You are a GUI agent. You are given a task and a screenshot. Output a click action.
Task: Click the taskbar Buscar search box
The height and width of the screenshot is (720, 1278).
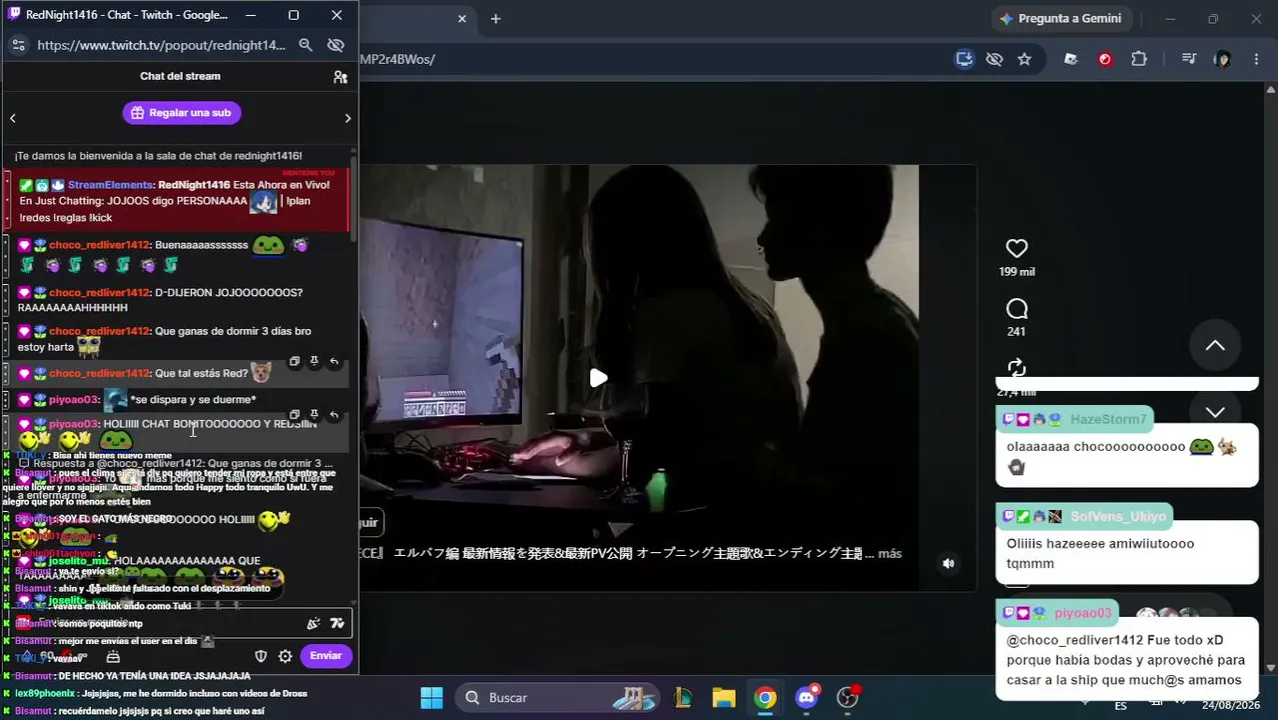click(558, 697)
